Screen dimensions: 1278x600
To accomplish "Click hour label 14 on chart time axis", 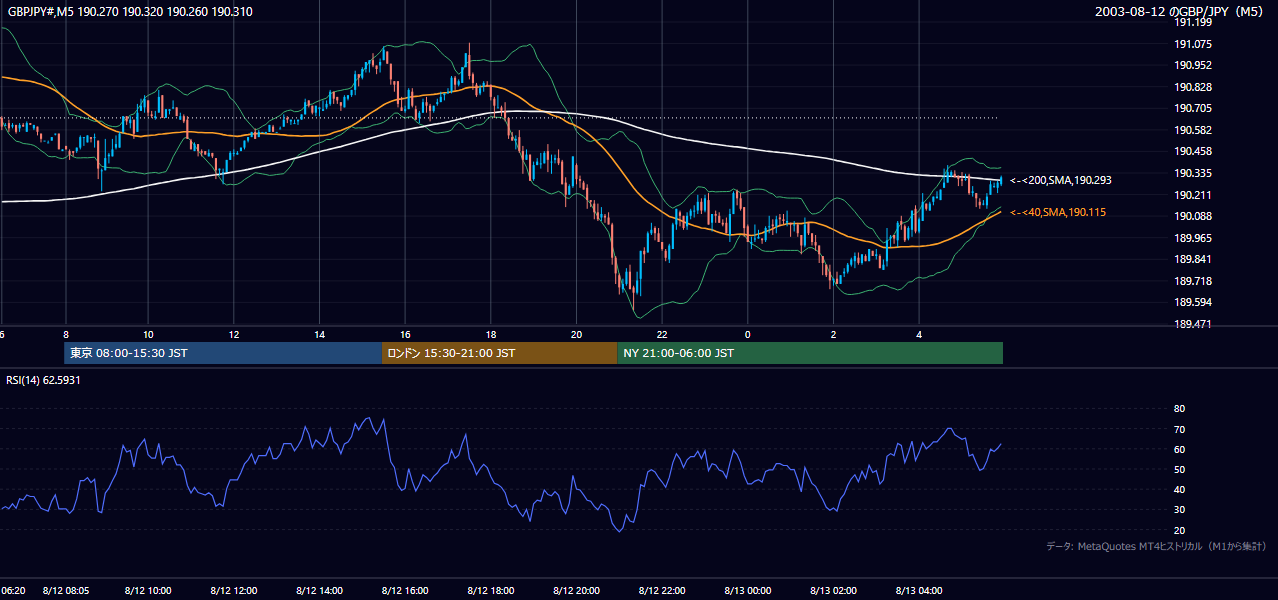I will click(319, 334).
